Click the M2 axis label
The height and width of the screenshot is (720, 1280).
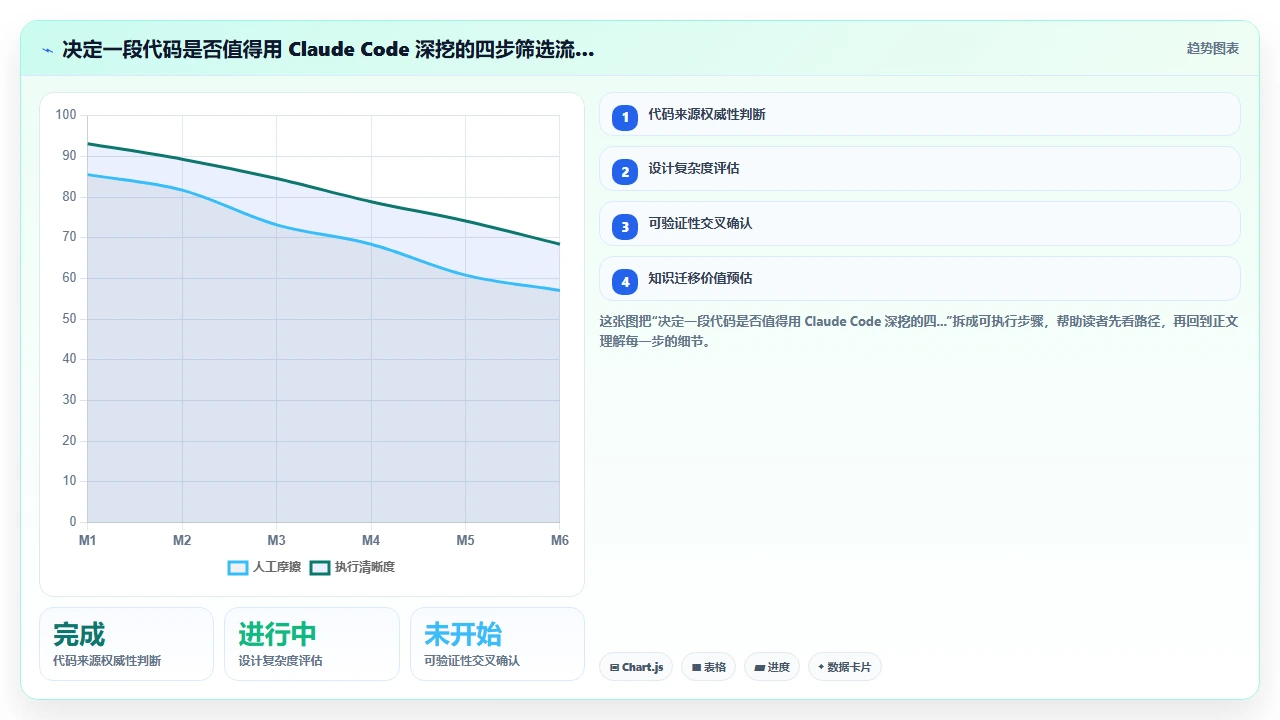pos(182,540)
